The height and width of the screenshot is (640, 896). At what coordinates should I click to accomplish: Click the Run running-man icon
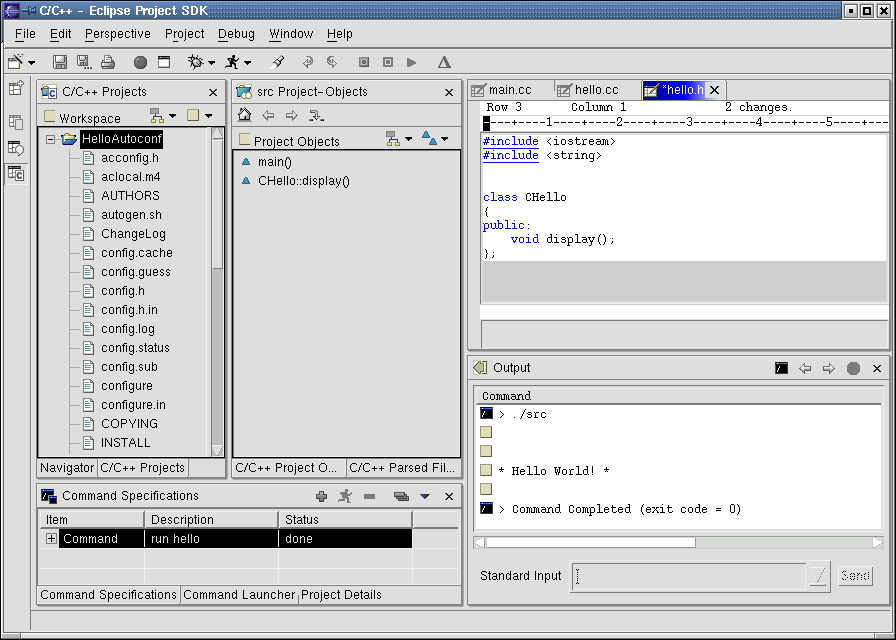tap(233, 62)
